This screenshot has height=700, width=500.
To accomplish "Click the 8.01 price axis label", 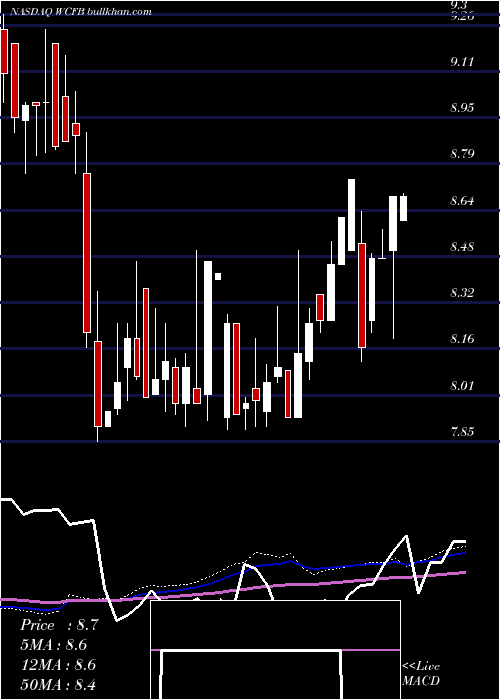I will 462,385.
